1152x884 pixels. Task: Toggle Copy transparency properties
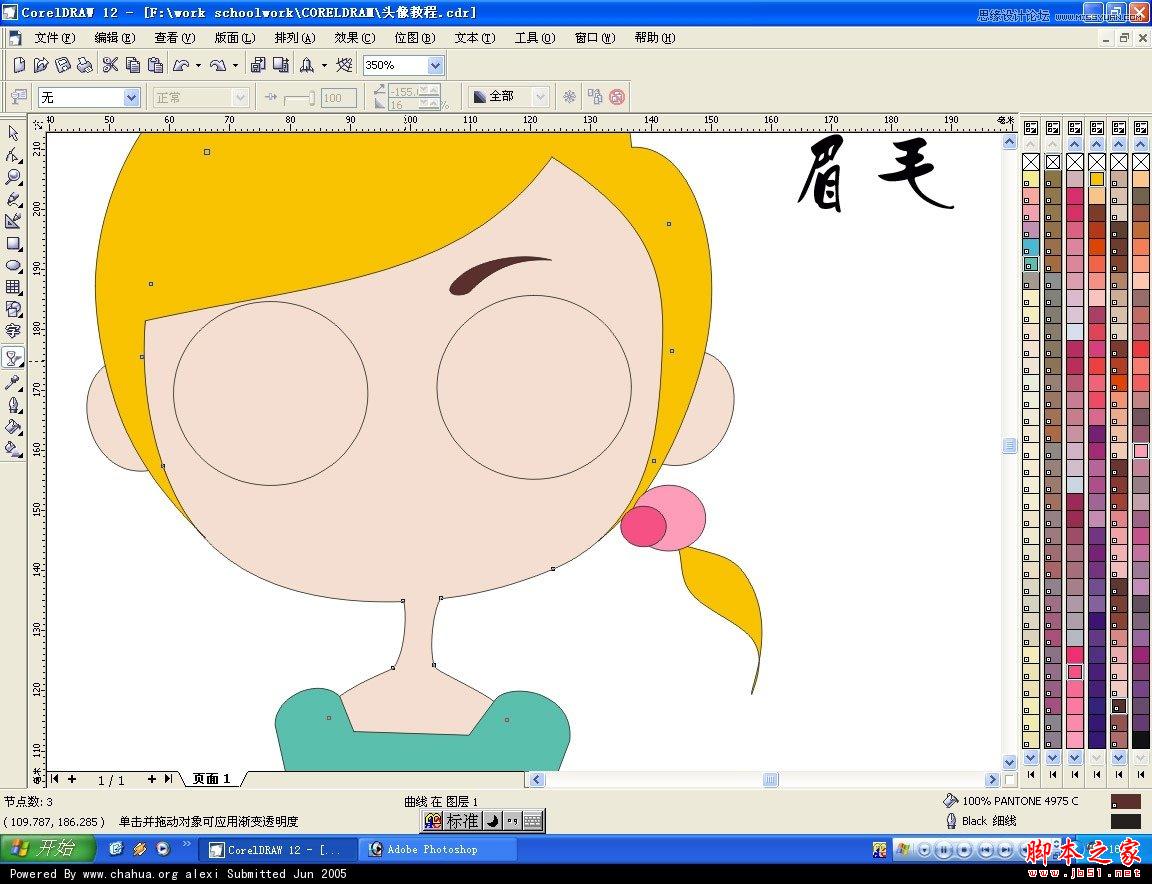(593, 97)
